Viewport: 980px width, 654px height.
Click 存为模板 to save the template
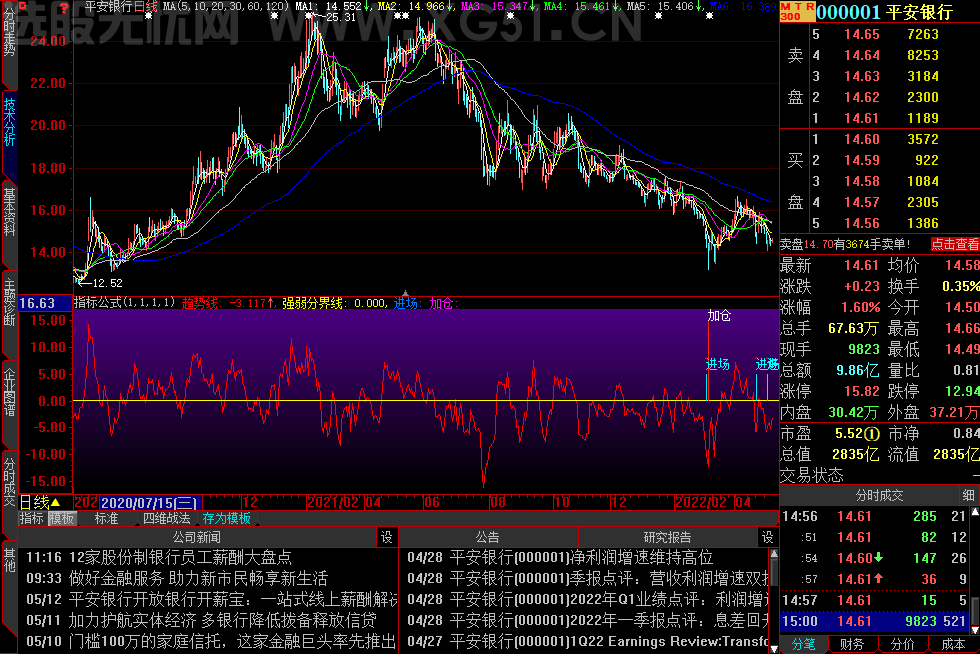click(226, 518)
